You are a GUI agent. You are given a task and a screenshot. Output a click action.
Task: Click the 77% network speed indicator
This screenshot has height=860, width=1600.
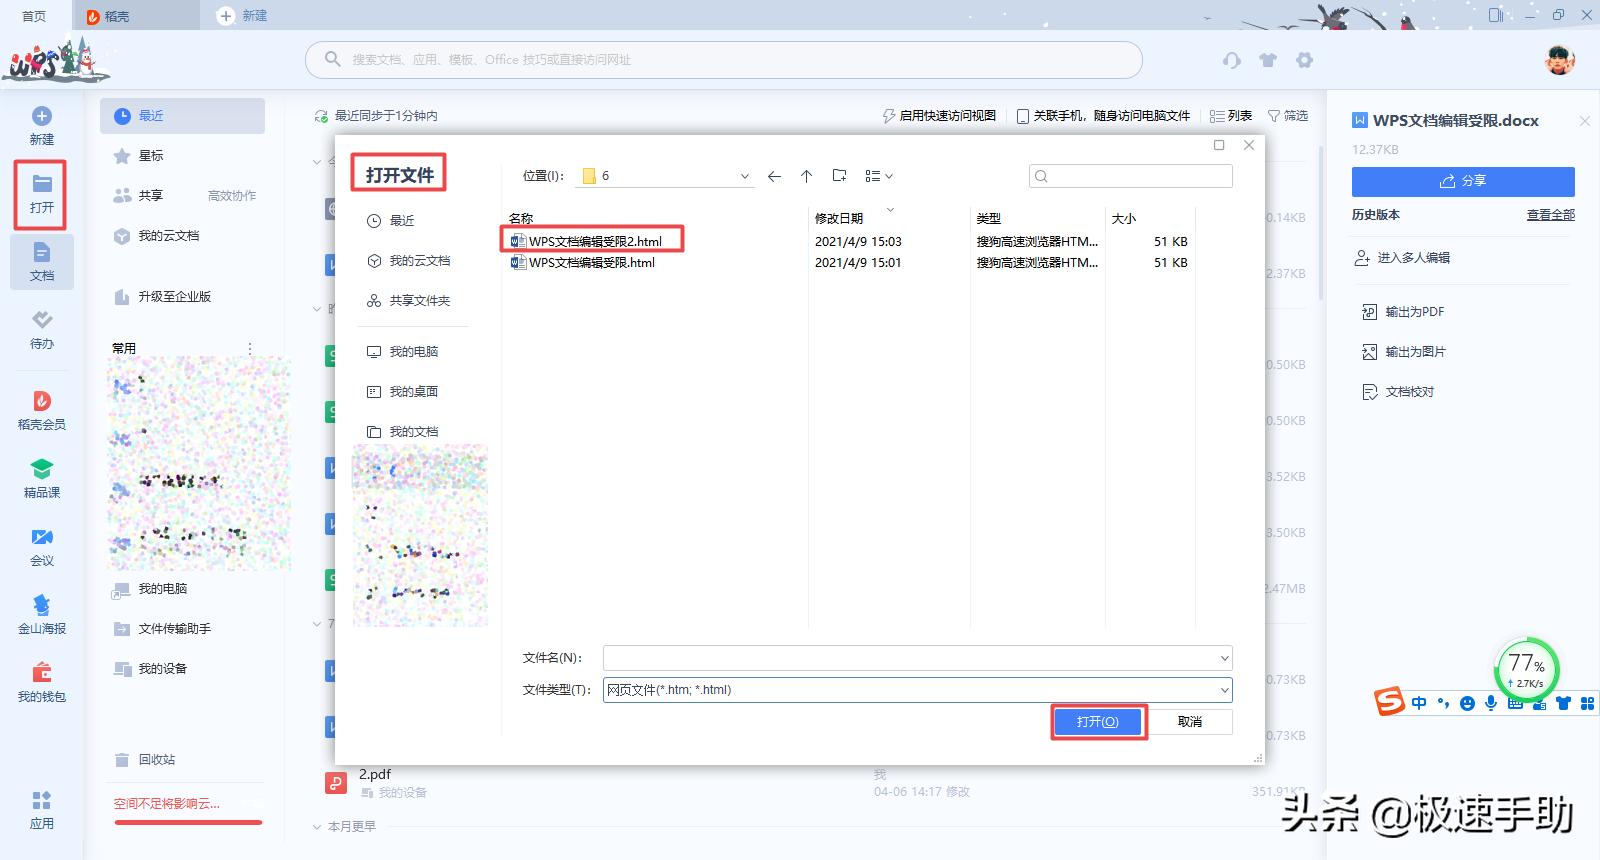pyautogui.click(x=1526, y=669)
